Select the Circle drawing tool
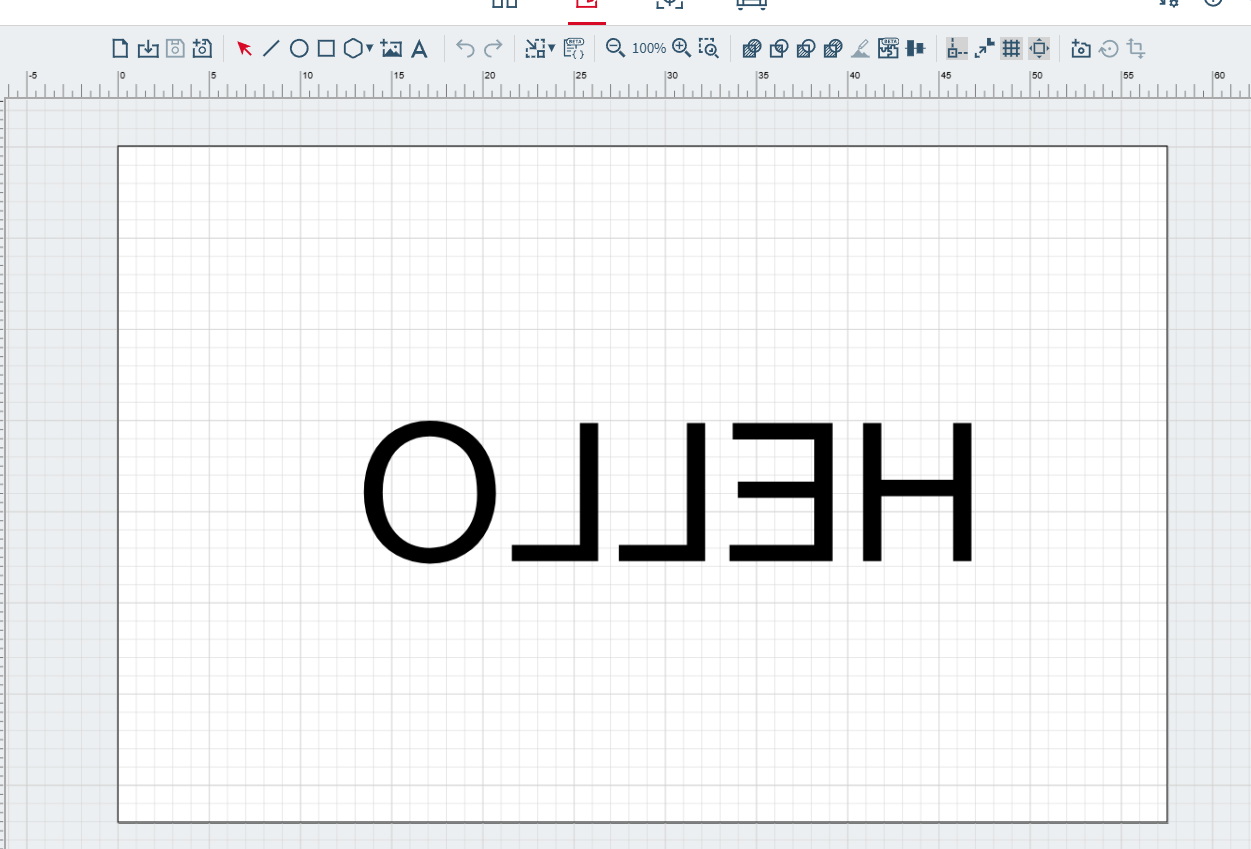This screenshot has height=849, width=1251. click(299, 48)
